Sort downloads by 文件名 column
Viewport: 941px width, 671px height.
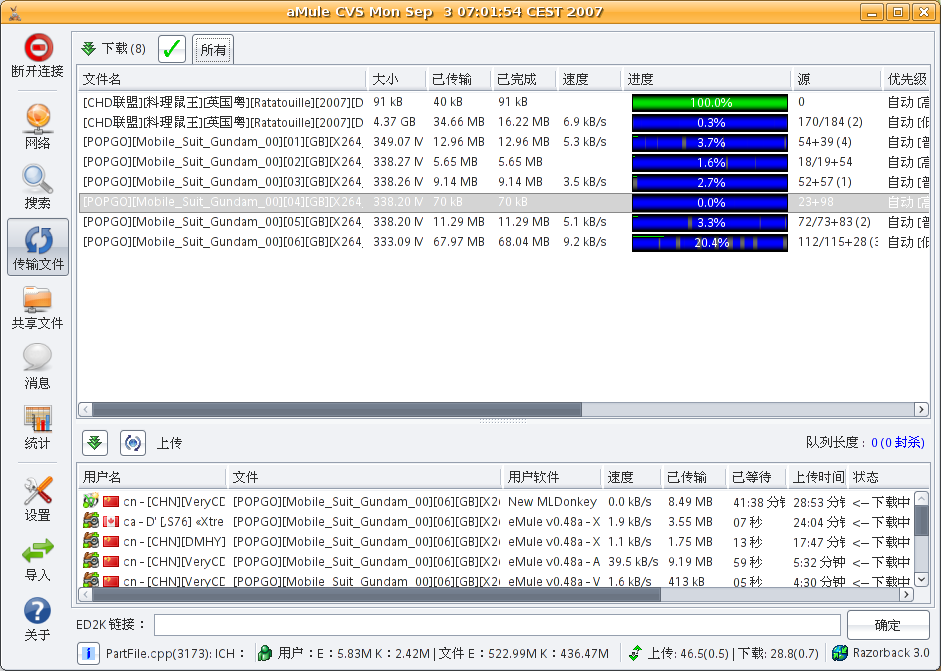(221, 79)
